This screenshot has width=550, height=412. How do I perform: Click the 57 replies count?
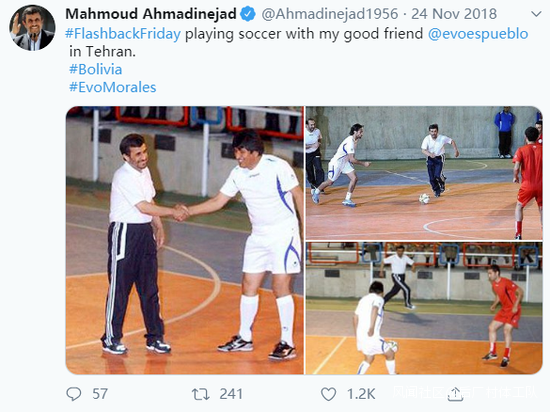pyautogui.click(x=100, y=394)
